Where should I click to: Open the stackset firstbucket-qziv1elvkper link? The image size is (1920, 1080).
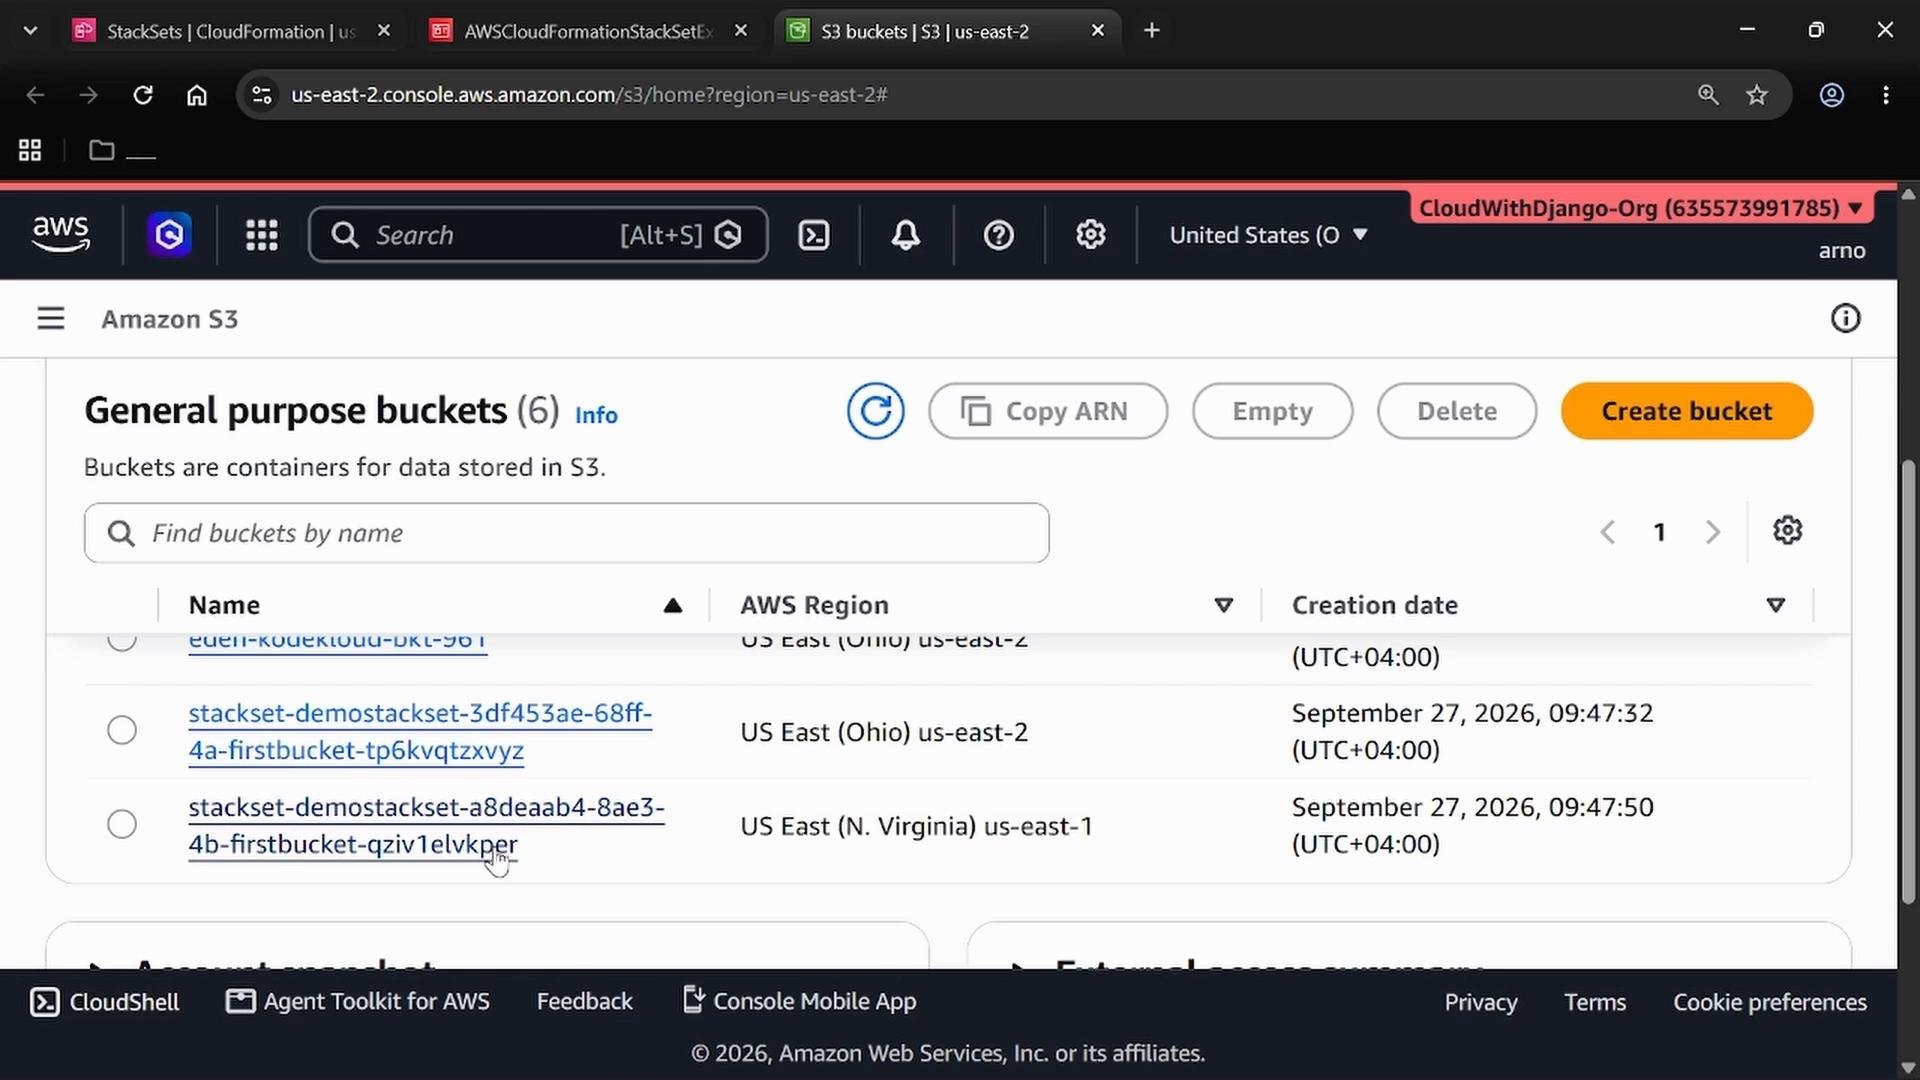(426, 826)
